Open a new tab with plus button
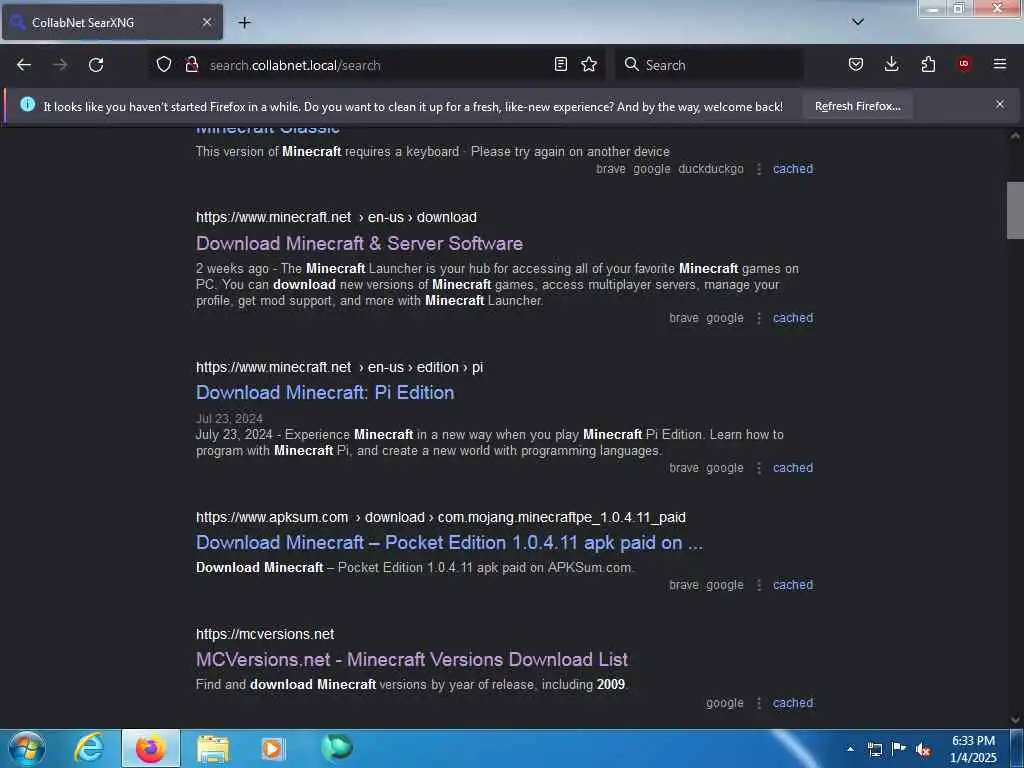 [x=244, y=22]
